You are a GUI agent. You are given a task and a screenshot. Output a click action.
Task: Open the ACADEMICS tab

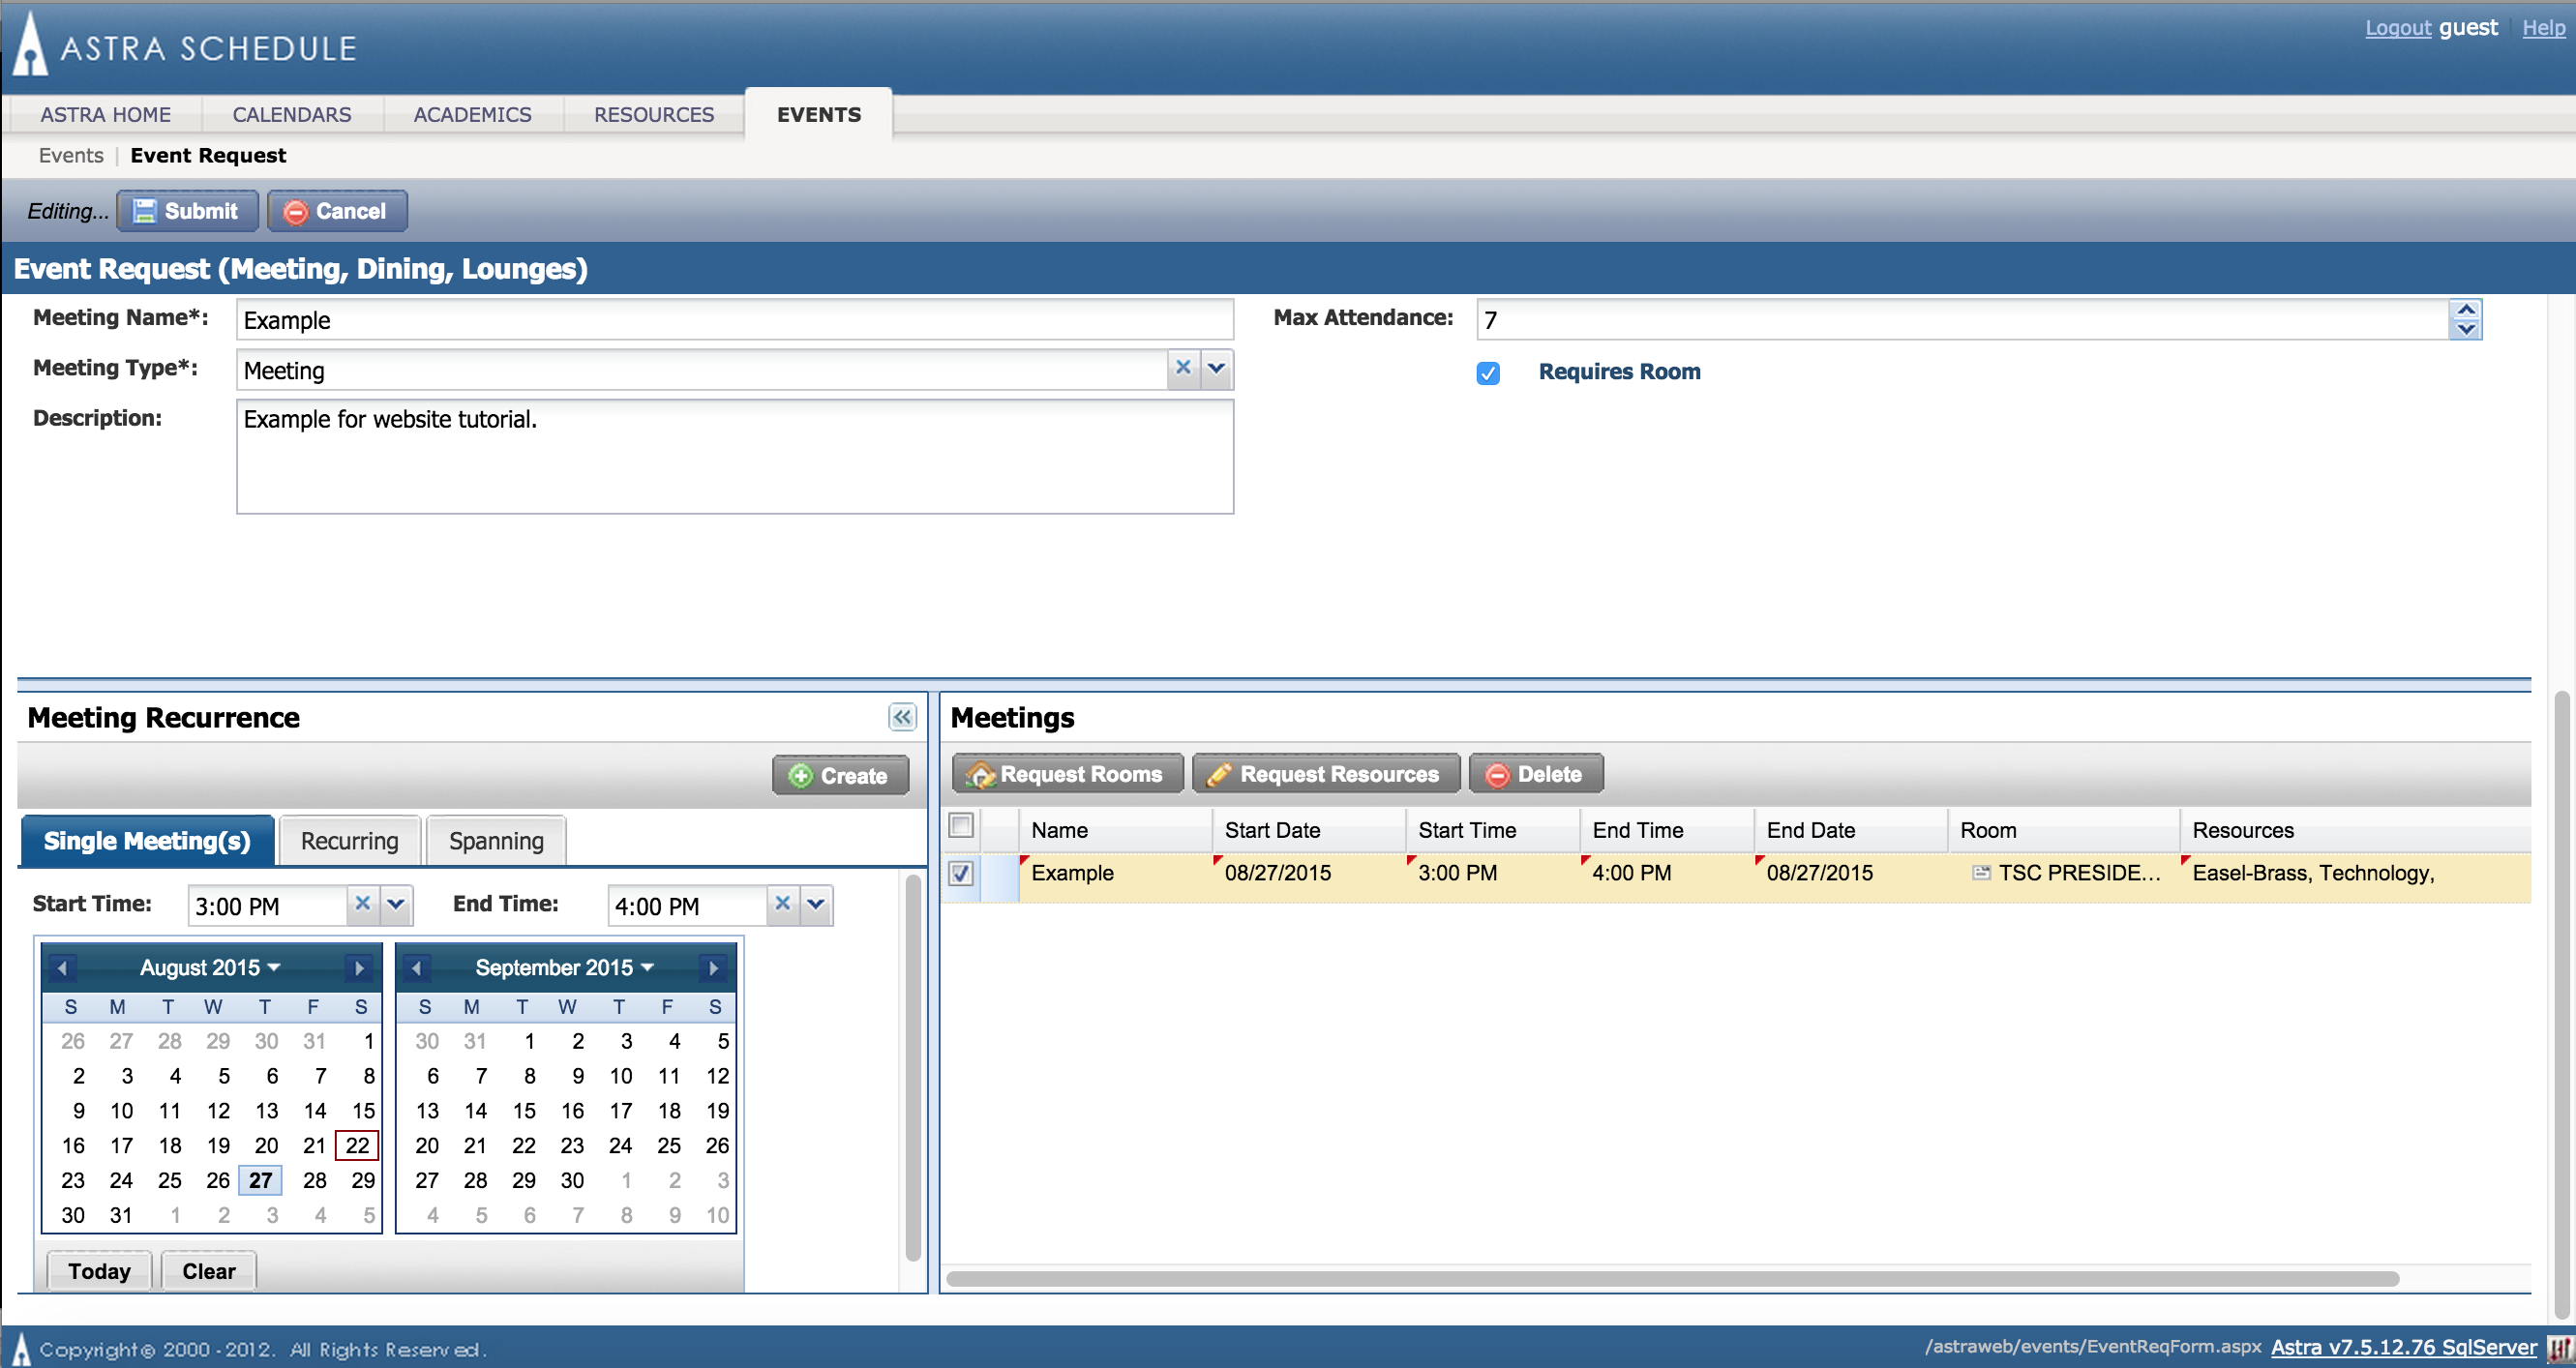pos(472,114)
